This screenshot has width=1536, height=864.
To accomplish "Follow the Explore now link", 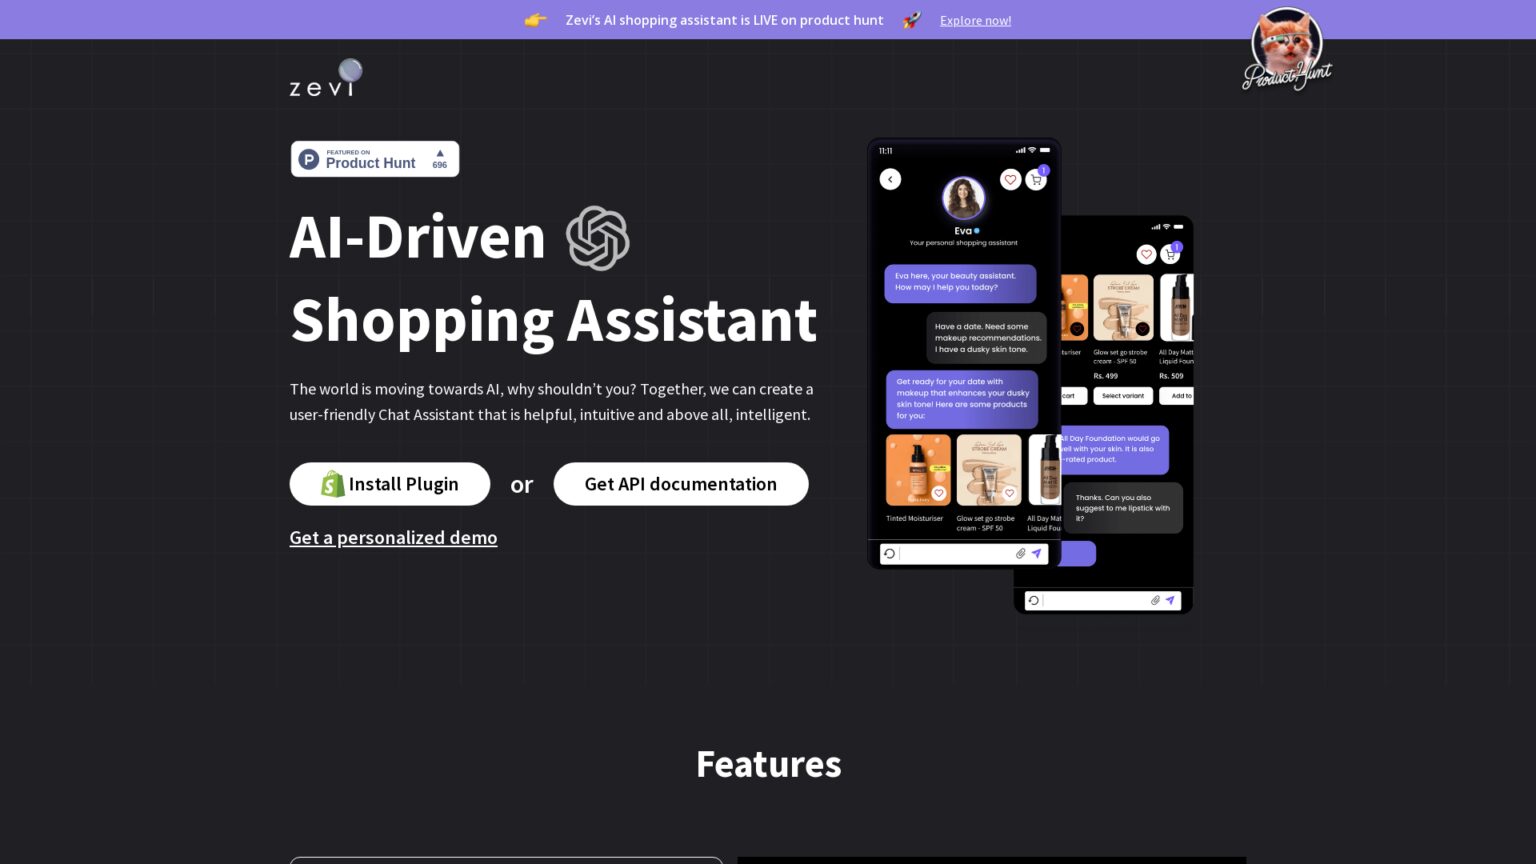I will (x=975, y=20).
